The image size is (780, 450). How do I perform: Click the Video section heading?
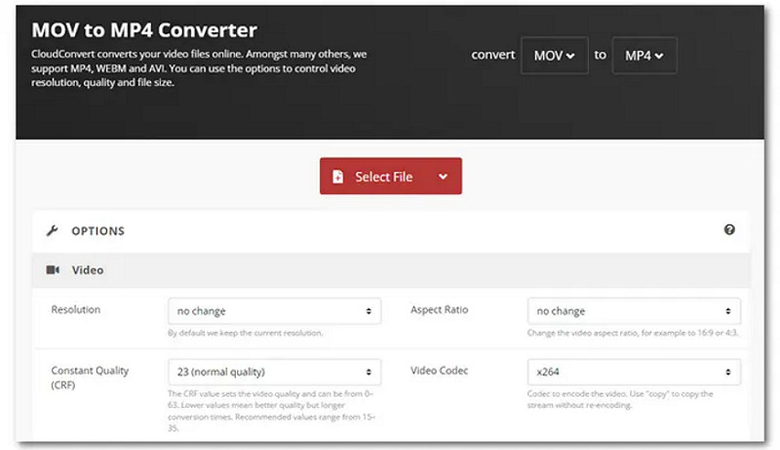point(88,270)
